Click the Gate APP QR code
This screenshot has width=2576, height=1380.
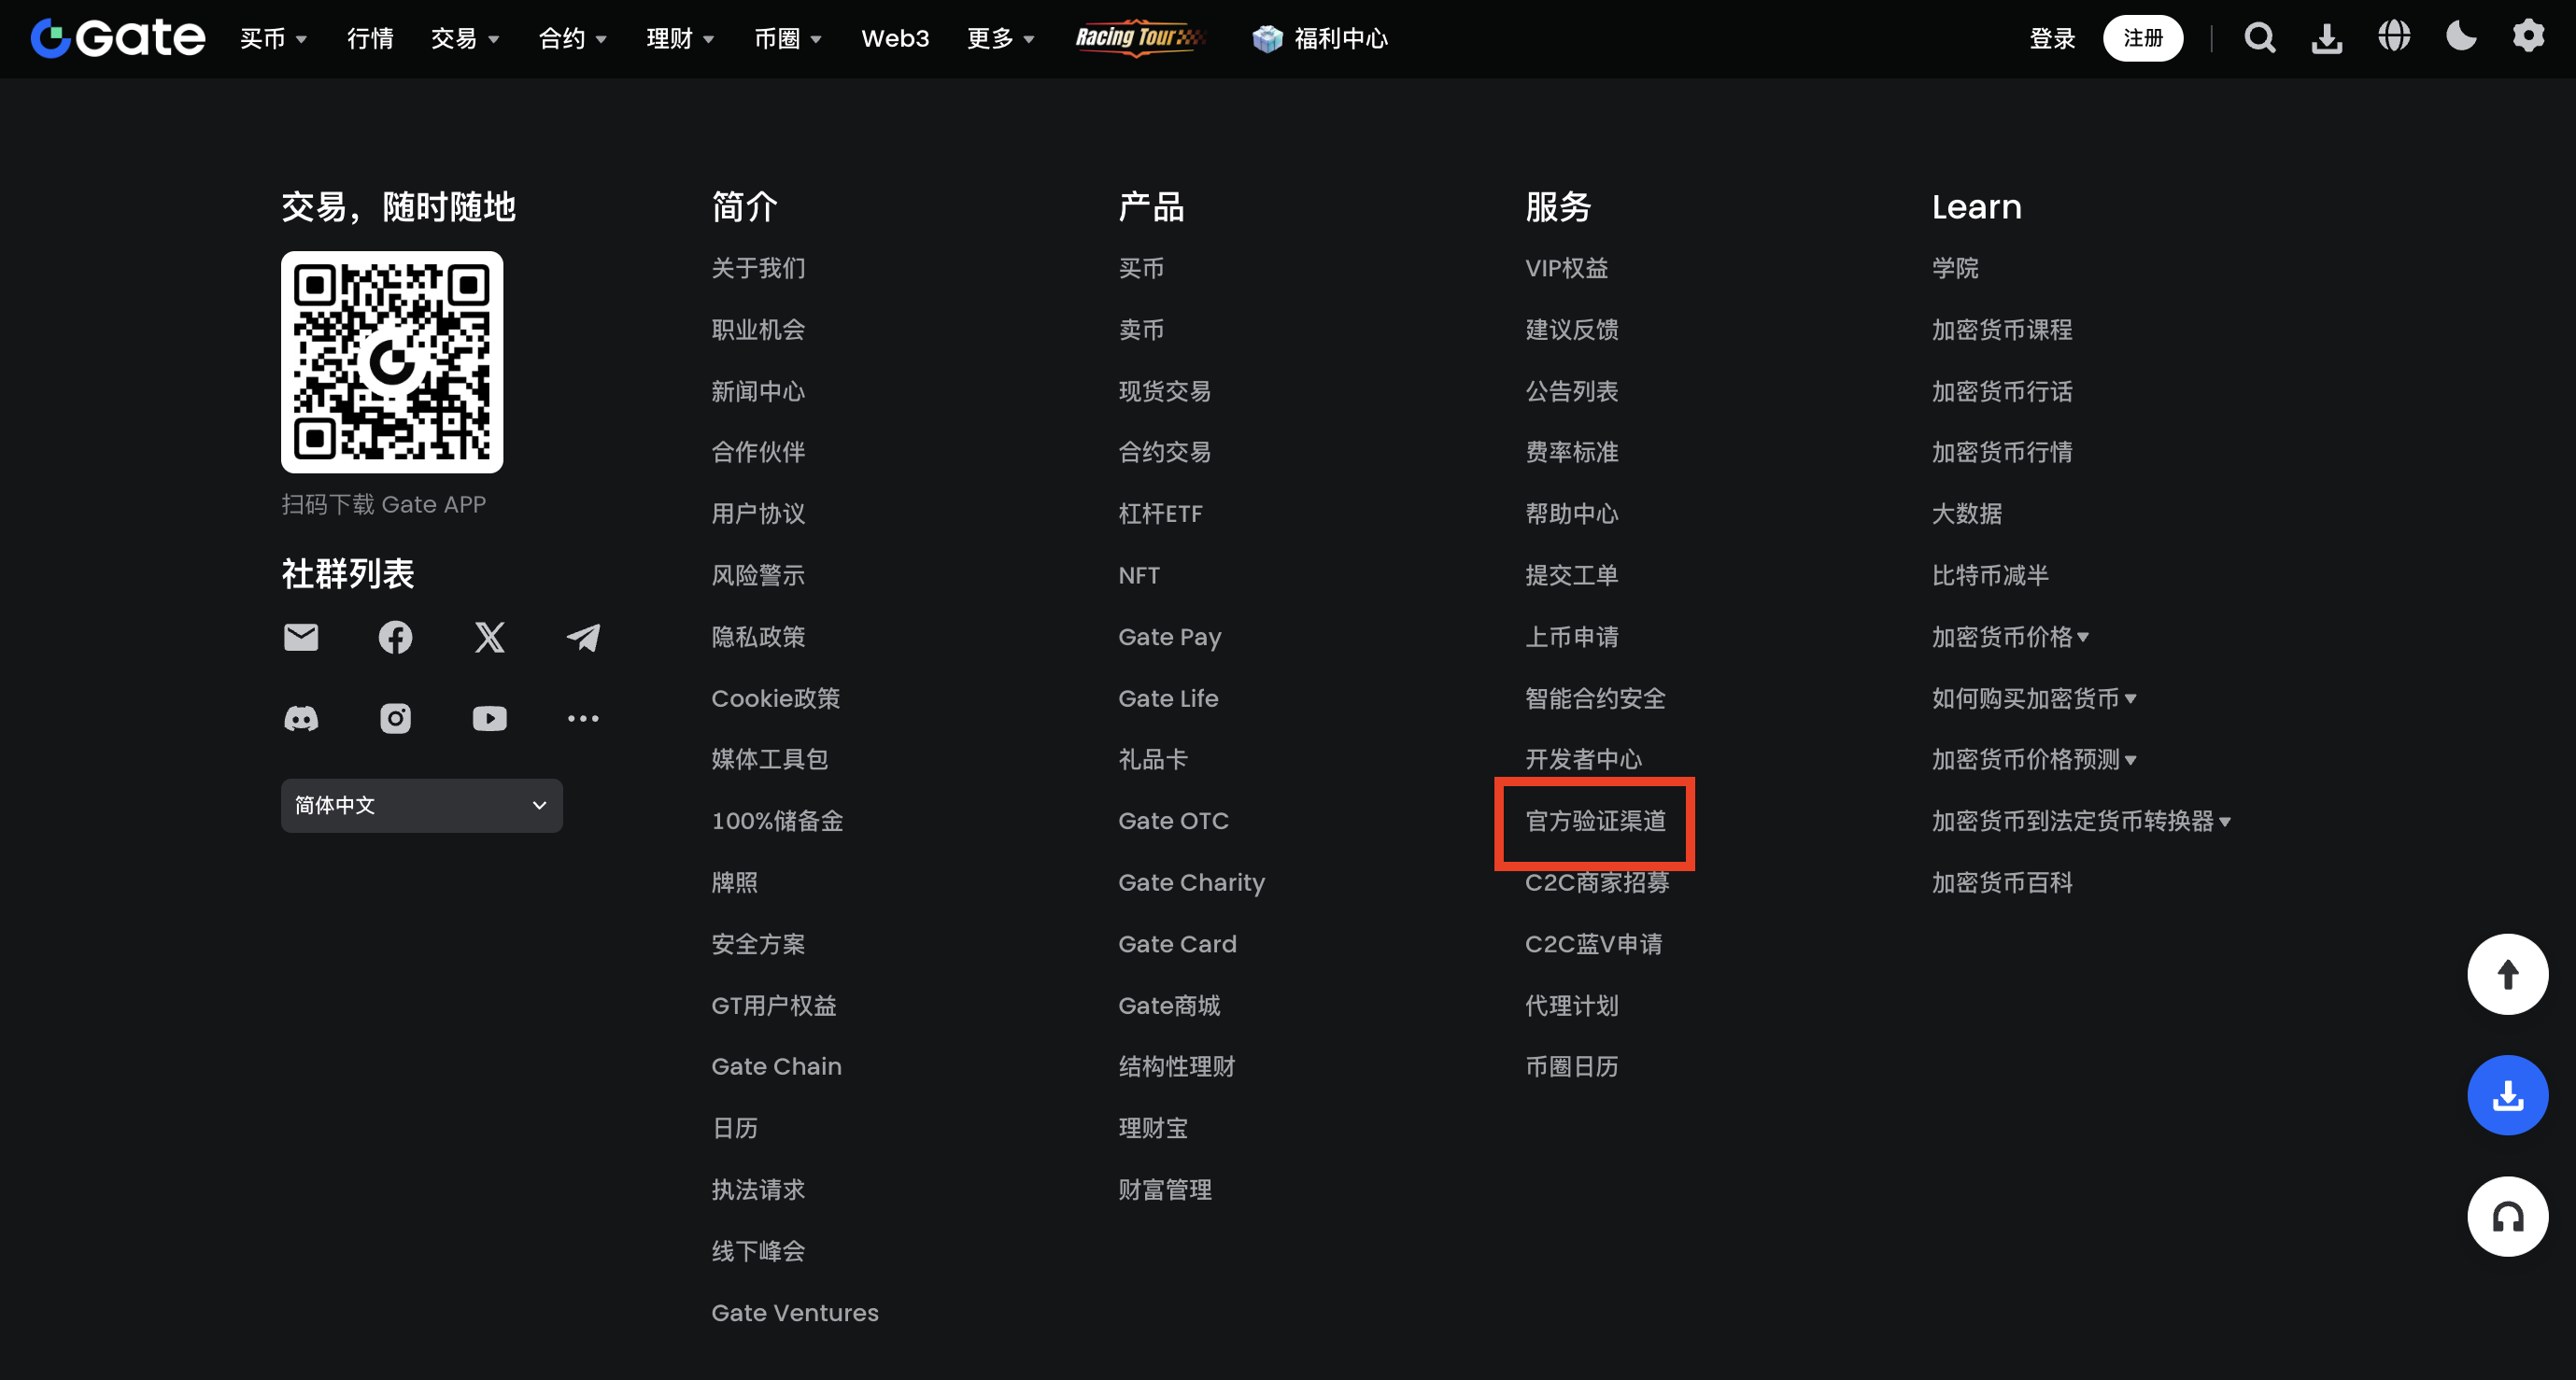point(392,362)
